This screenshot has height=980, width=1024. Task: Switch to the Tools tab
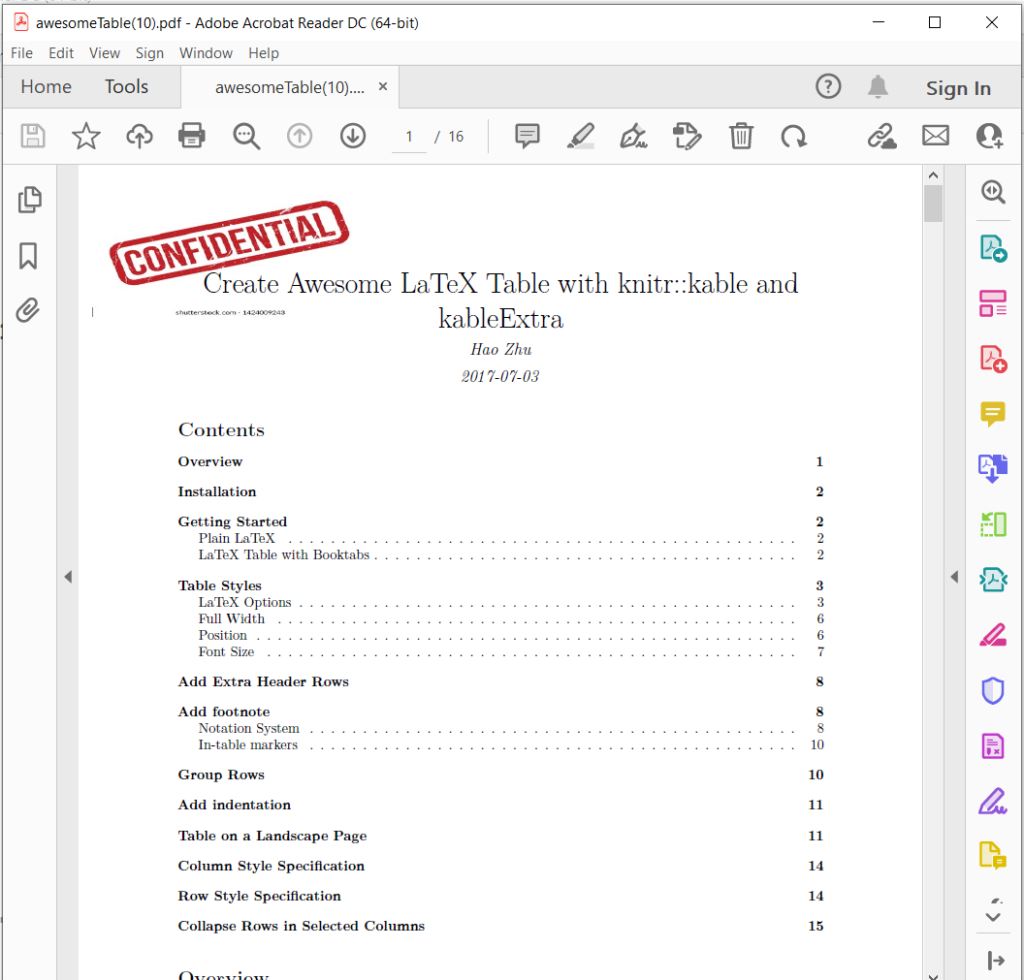coord(126,87)
